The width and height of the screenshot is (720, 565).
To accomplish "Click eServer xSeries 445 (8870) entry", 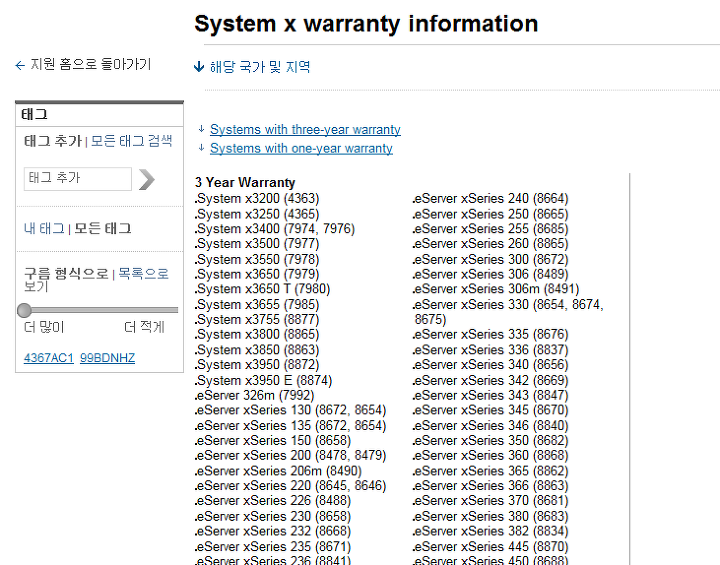I will [490, 547].
